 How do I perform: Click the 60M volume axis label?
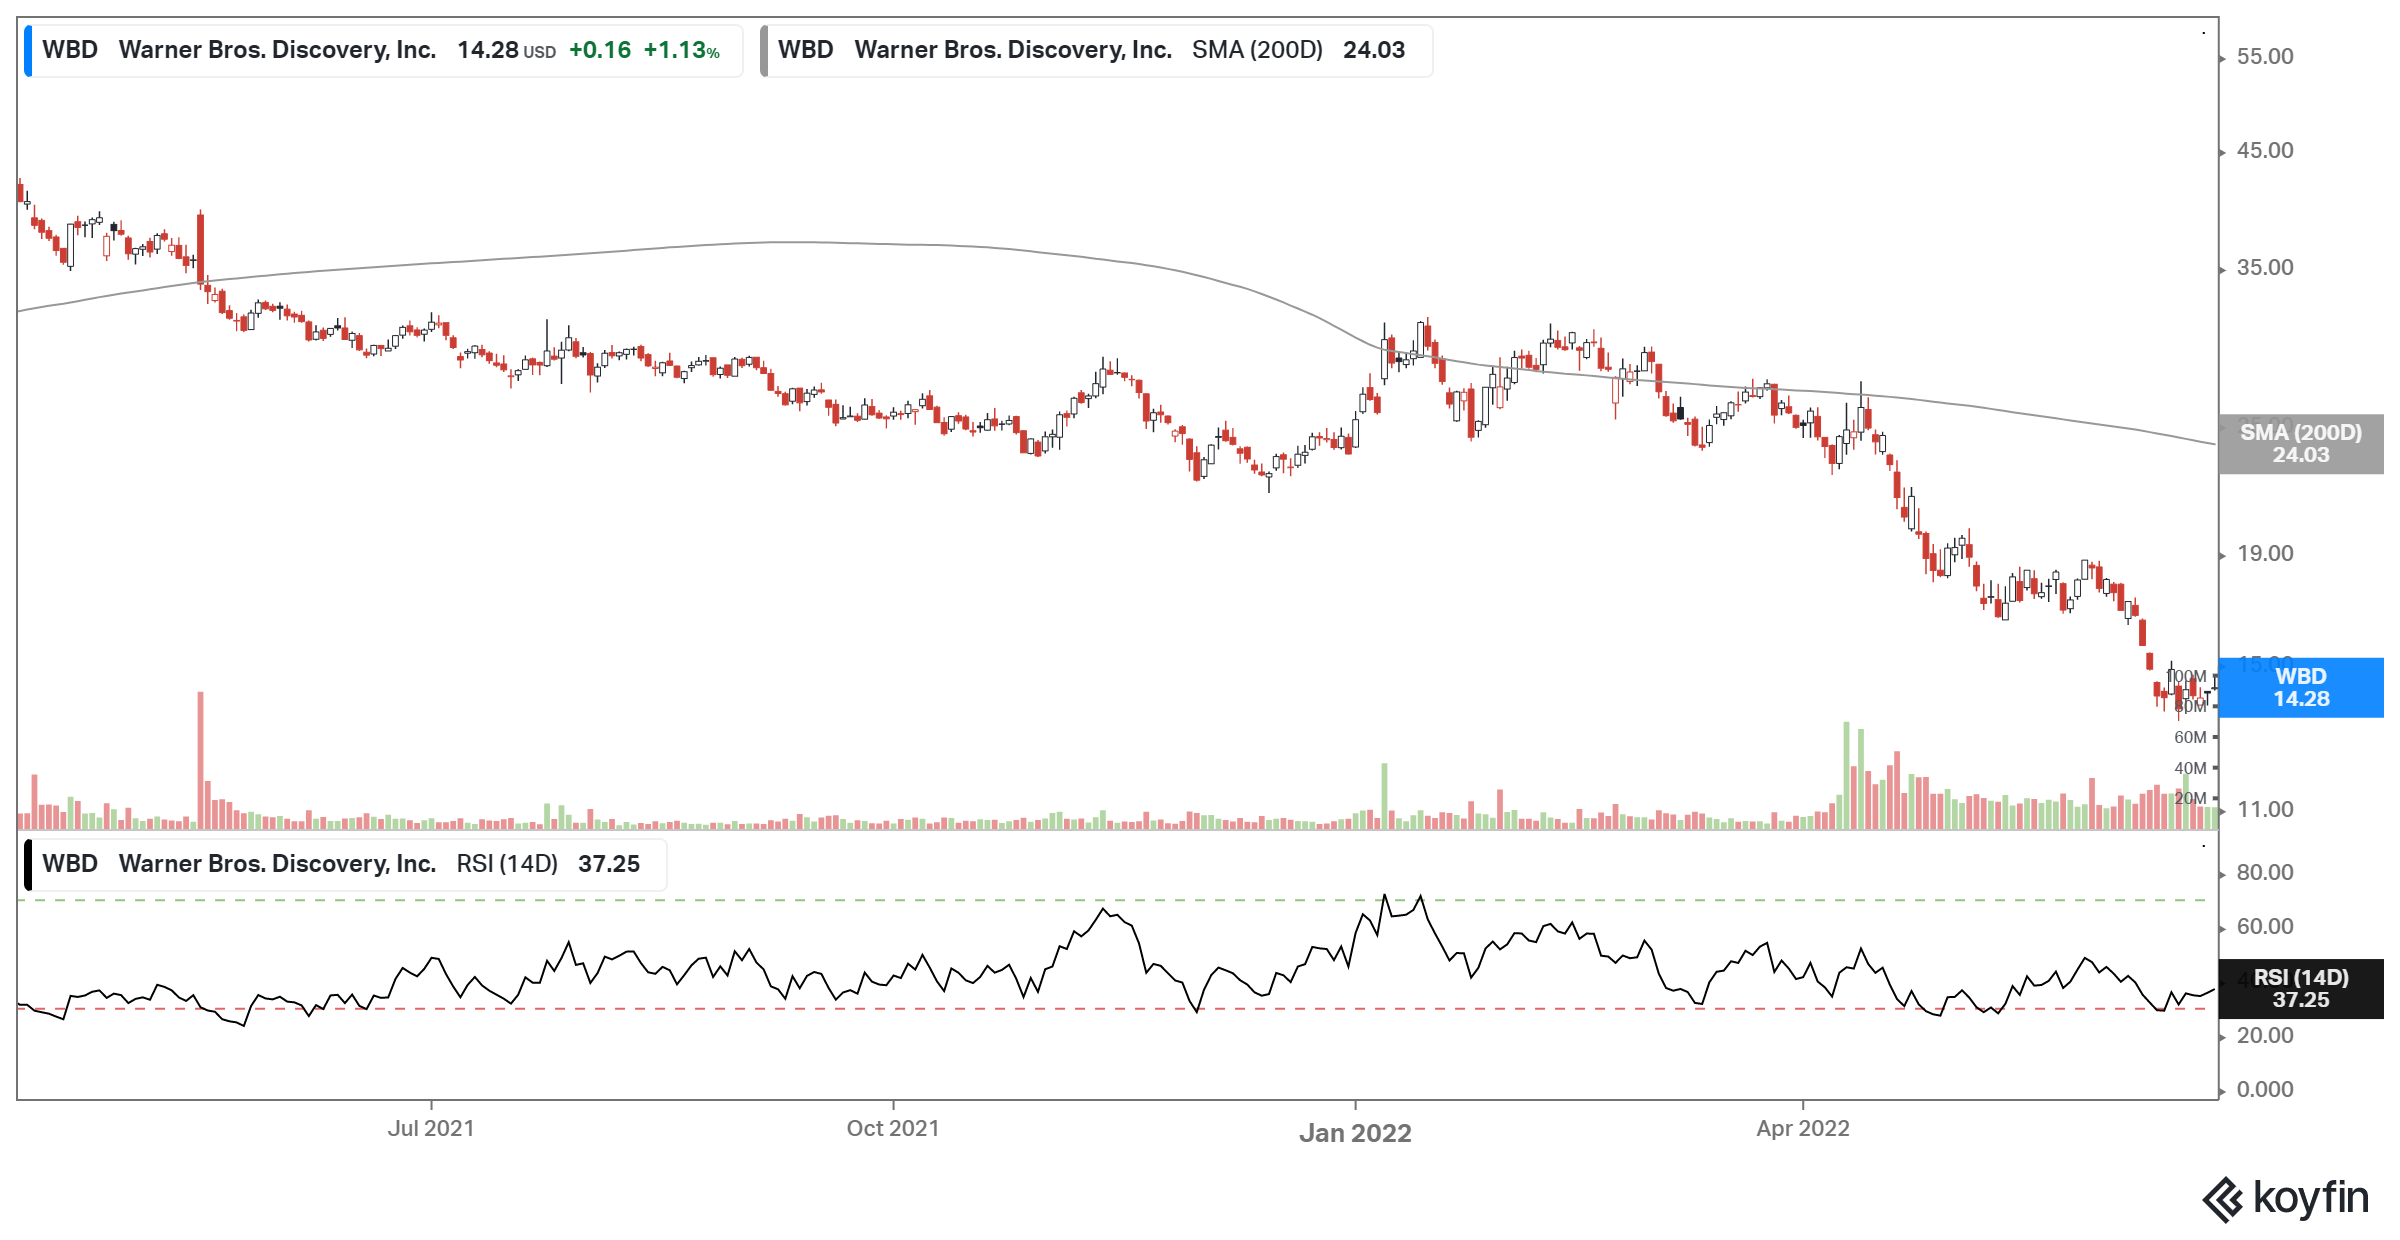[2190, 738]
